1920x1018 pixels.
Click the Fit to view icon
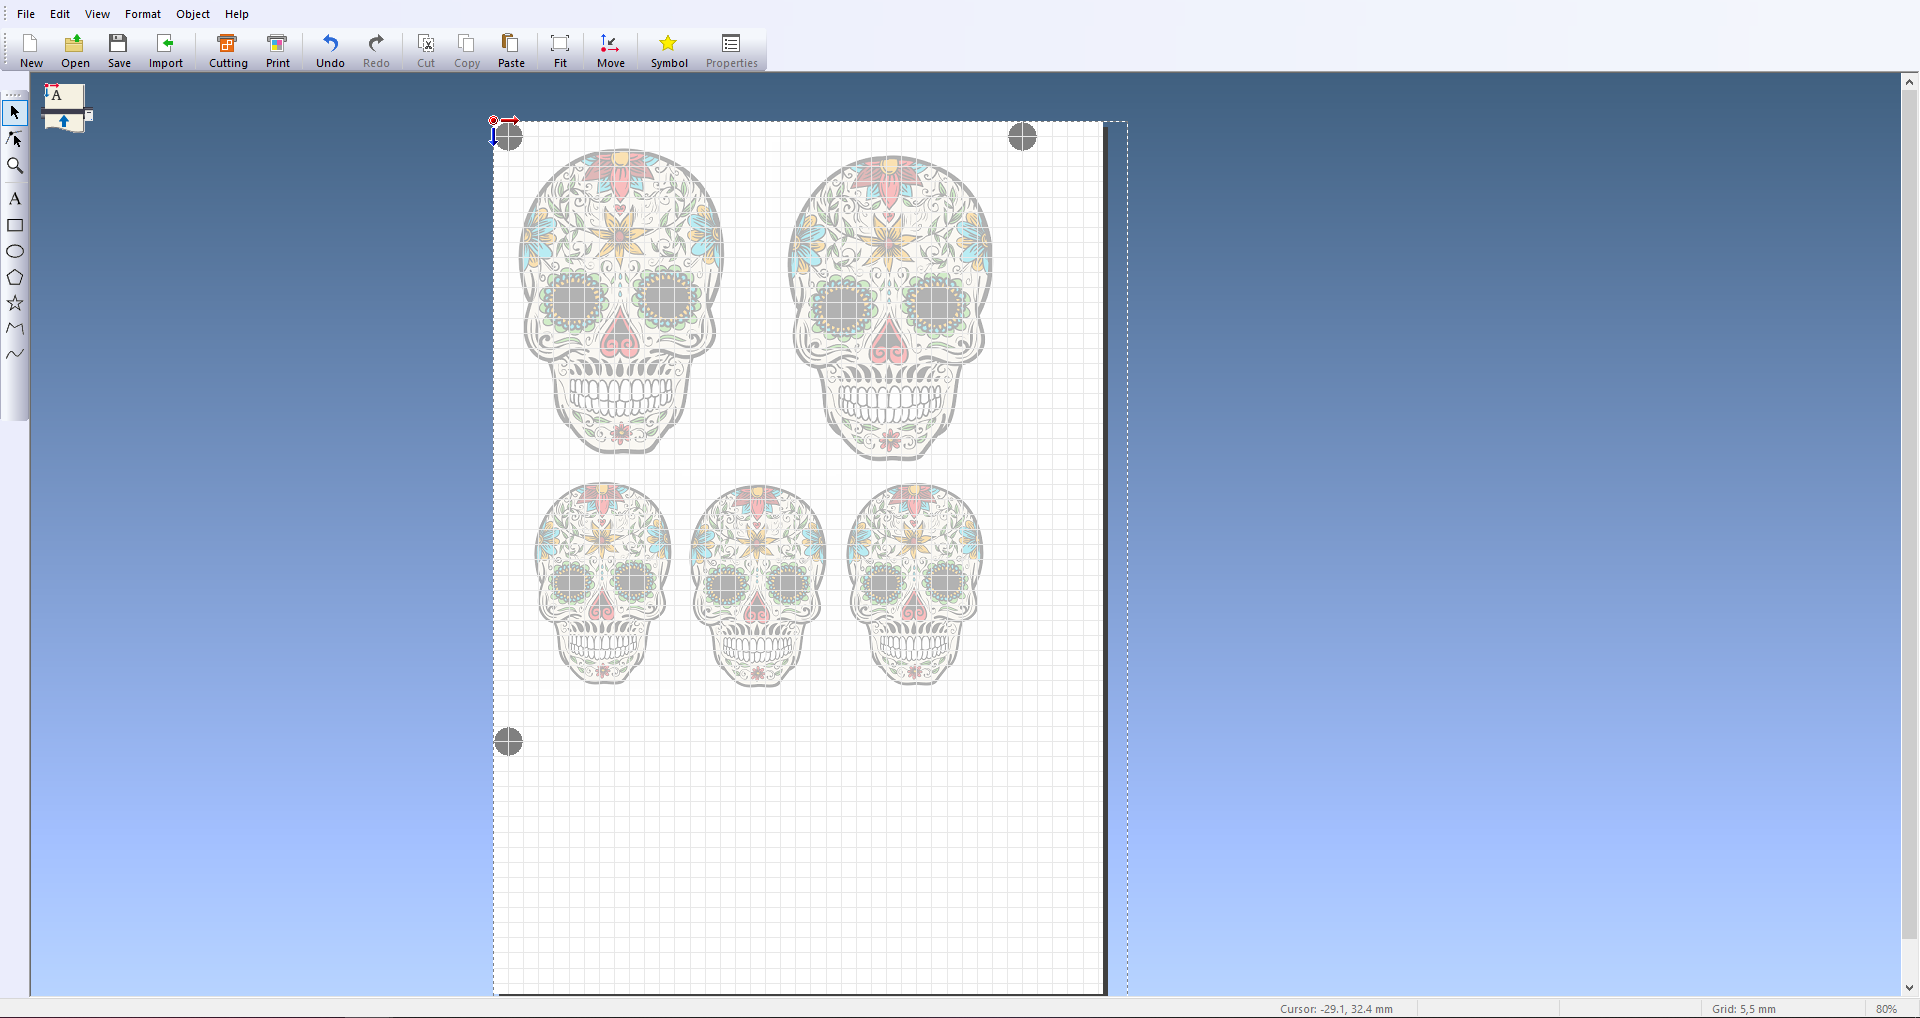[560, 51]
